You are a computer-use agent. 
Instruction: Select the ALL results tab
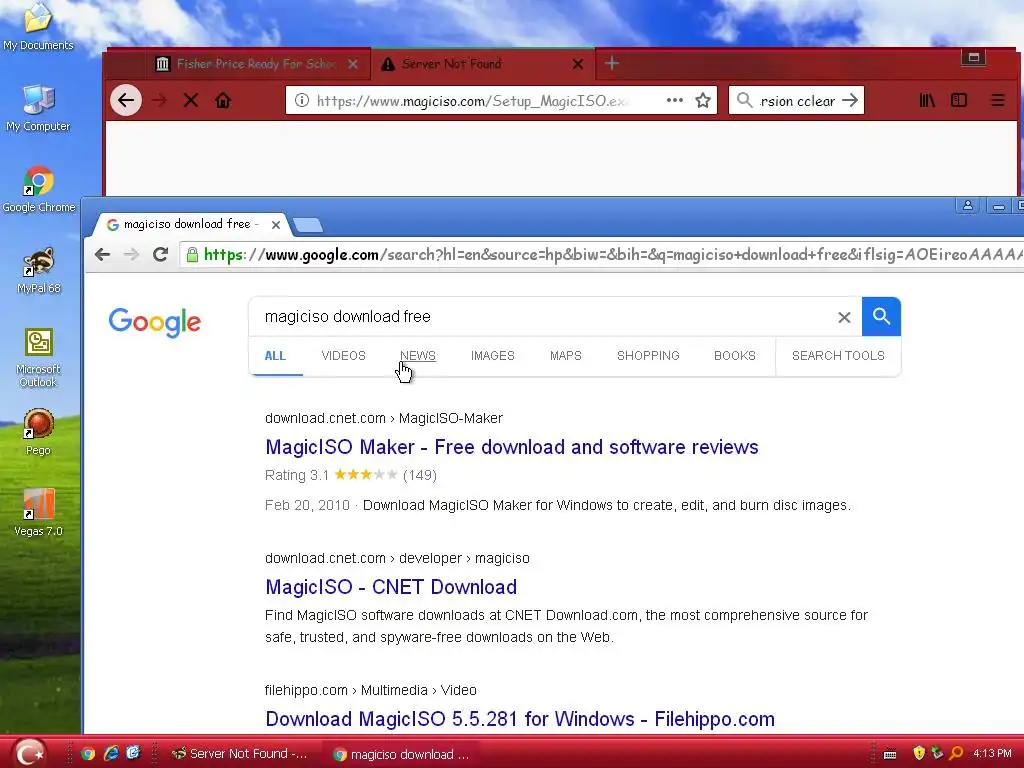(x=275, y=356)
